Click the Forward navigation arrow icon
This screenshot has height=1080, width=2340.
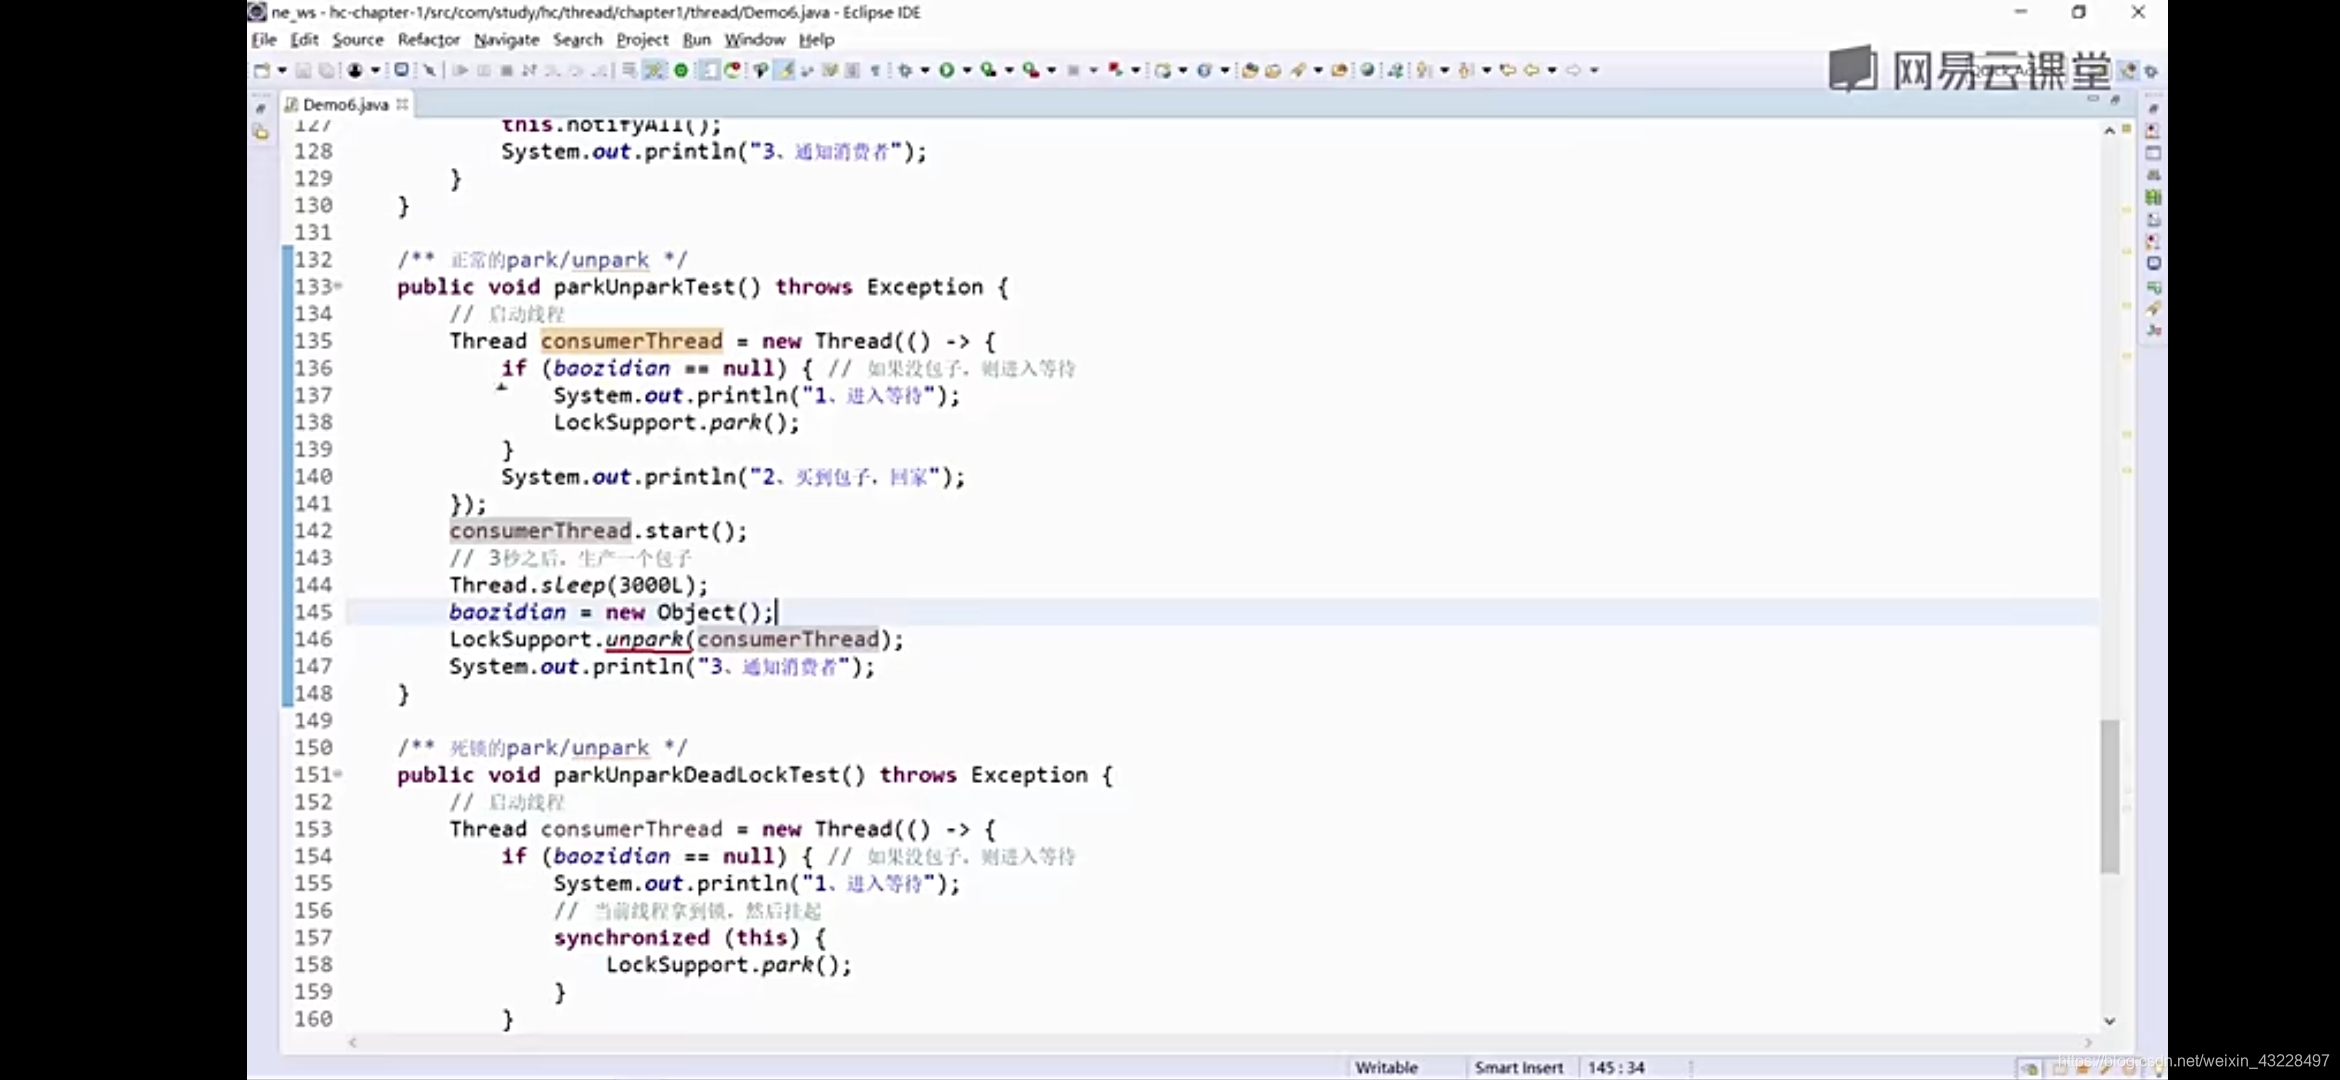point(1573,70)
